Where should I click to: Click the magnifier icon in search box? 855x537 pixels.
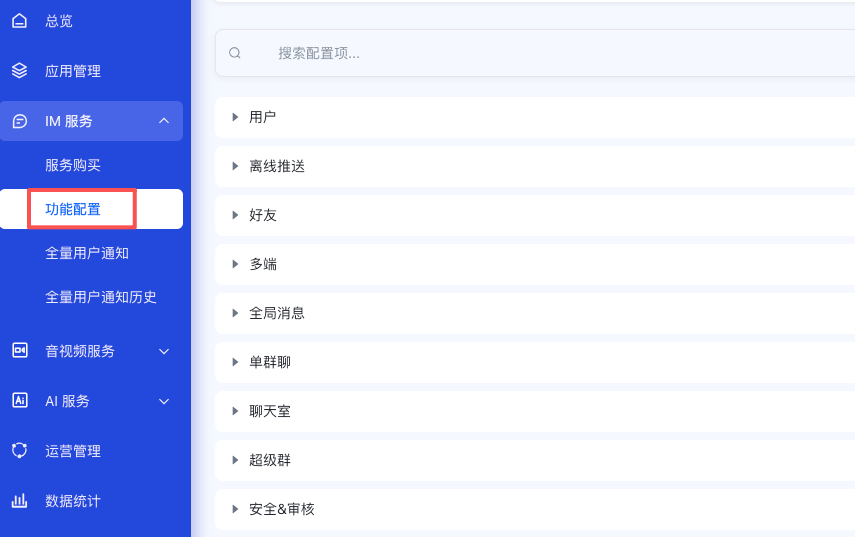pyautogui.click(x=235, y=53)
